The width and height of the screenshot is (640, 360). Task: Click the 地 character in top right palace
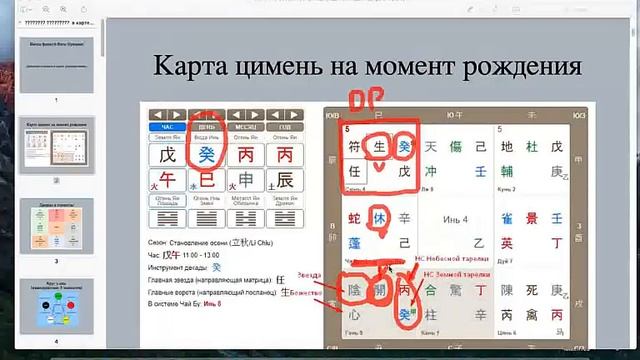[x=507, y=147]
